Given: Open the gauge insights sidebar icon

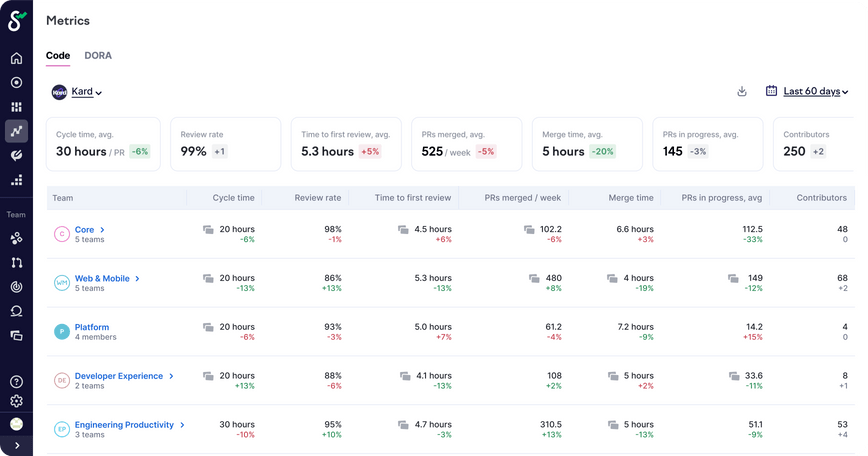Looking at the screenshot, I should tap(17, 156).
